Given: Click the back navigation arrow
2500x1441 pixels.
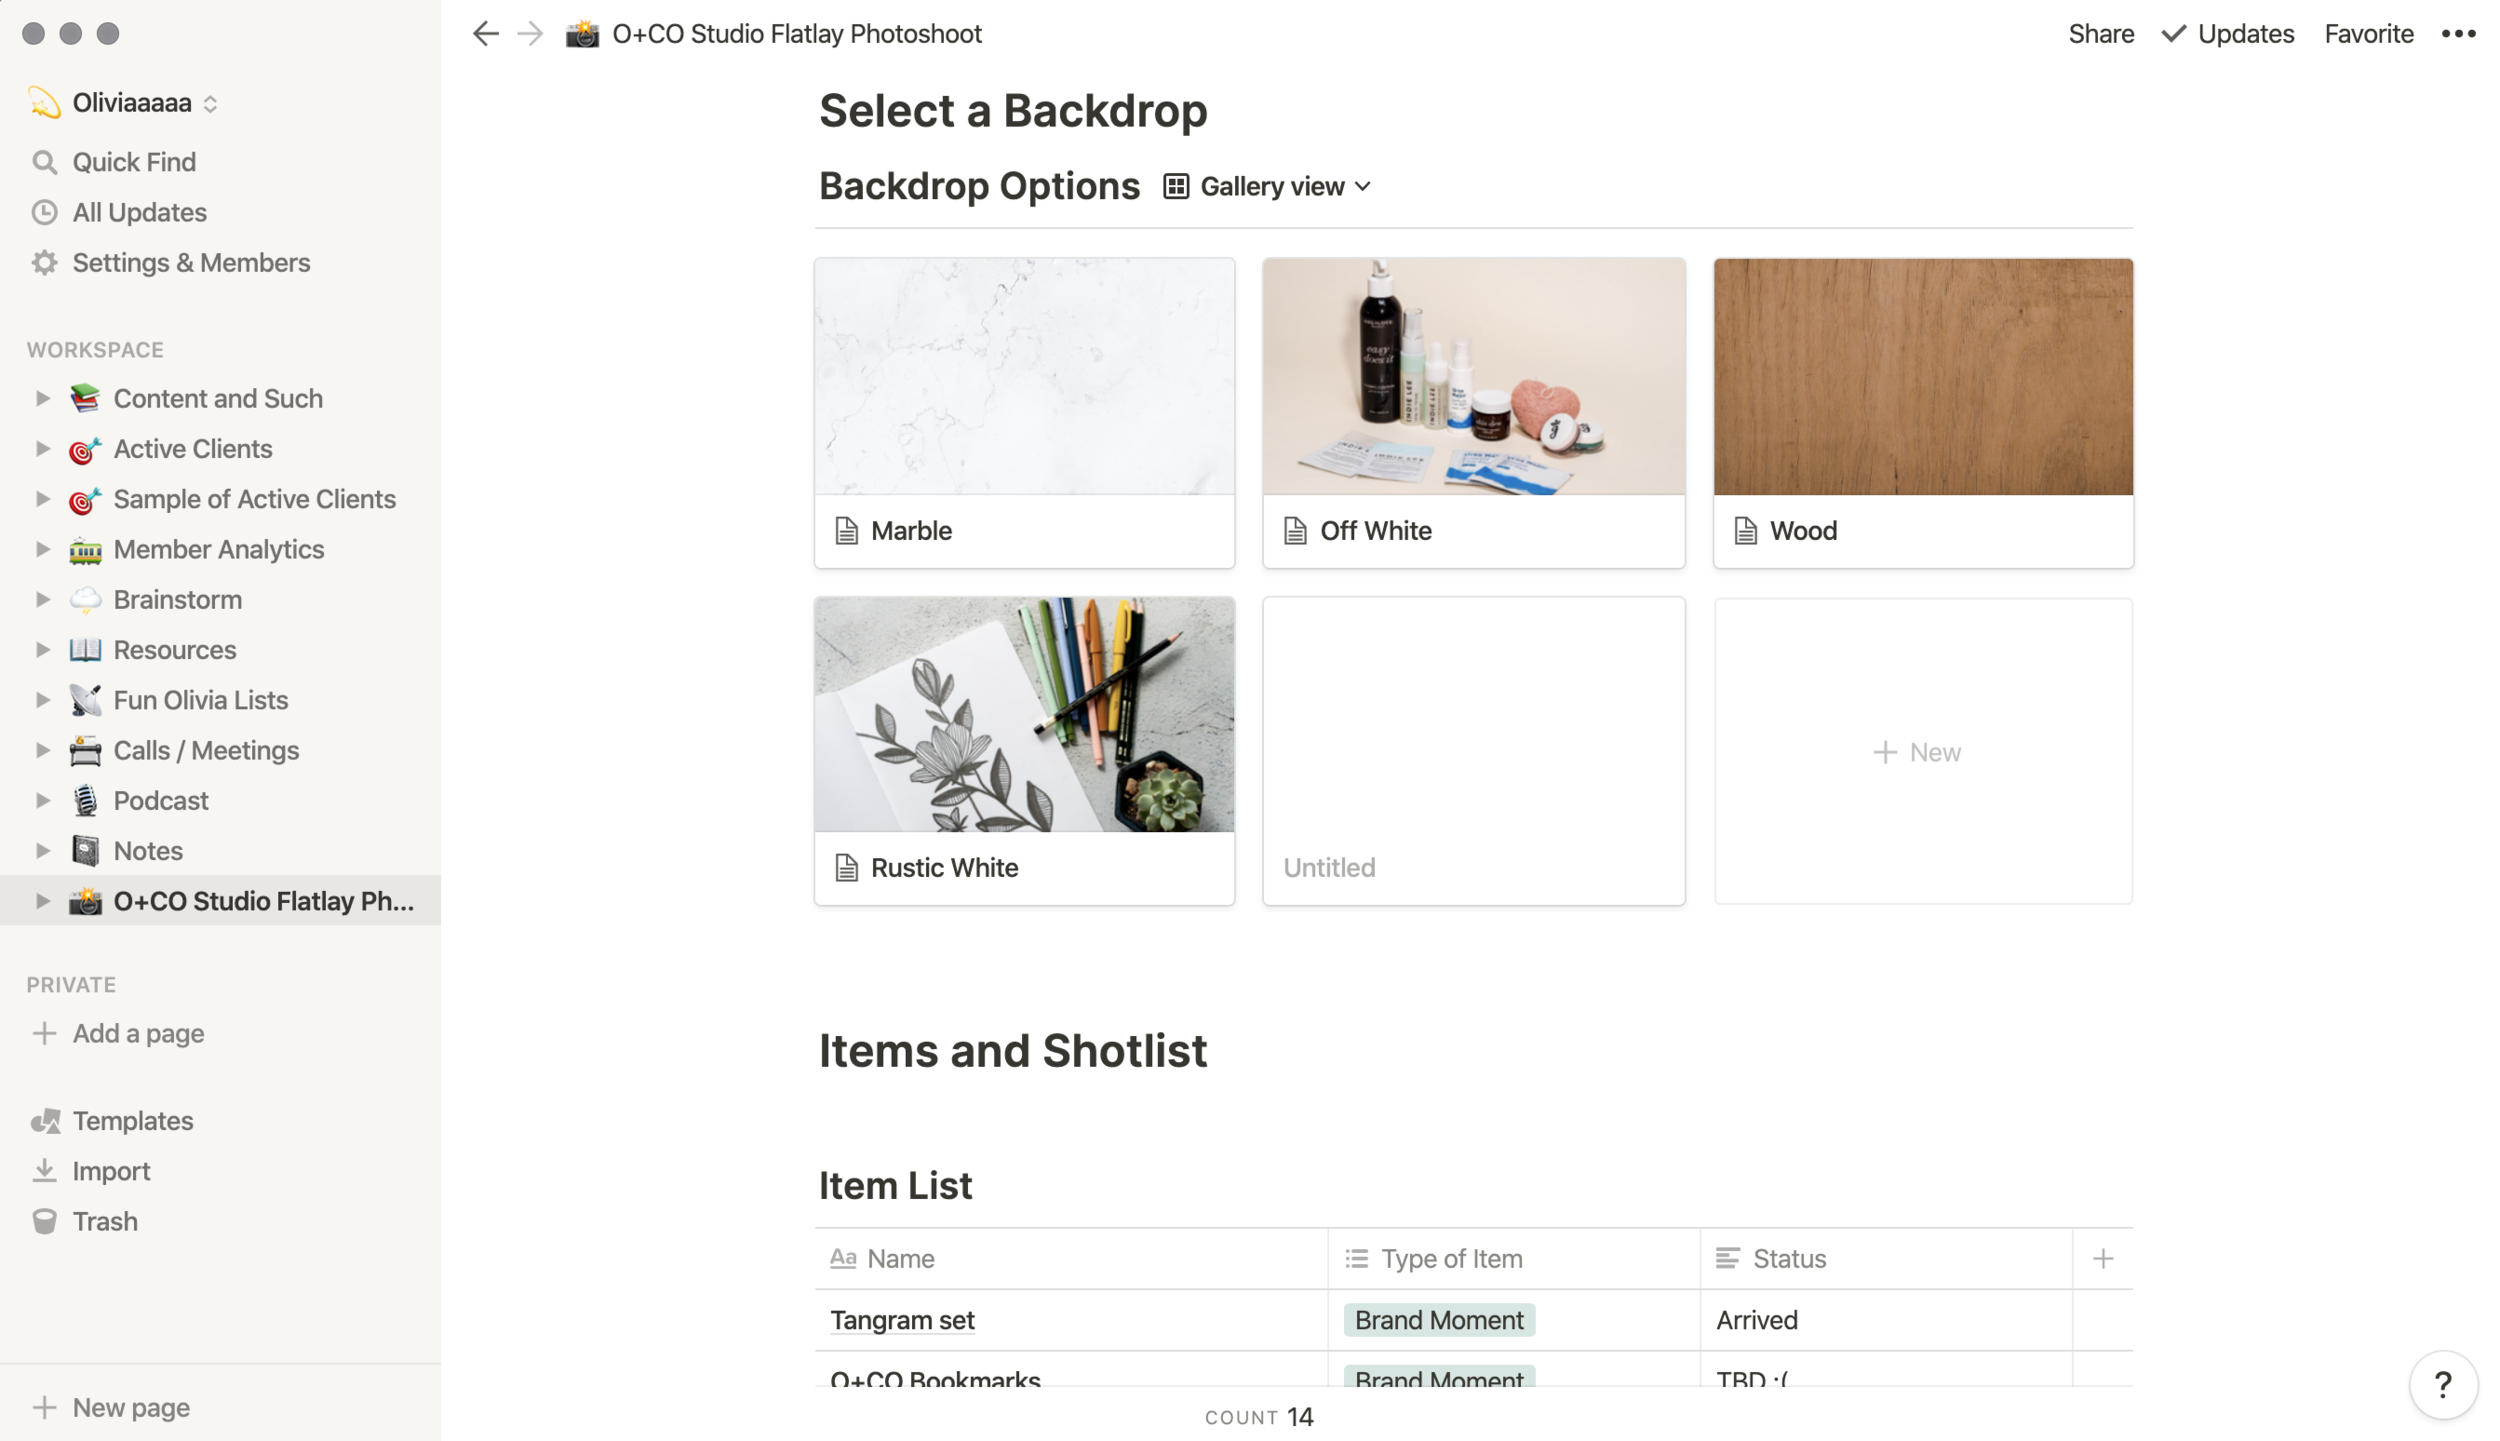Looking at the screenshot, I should 485,34.
